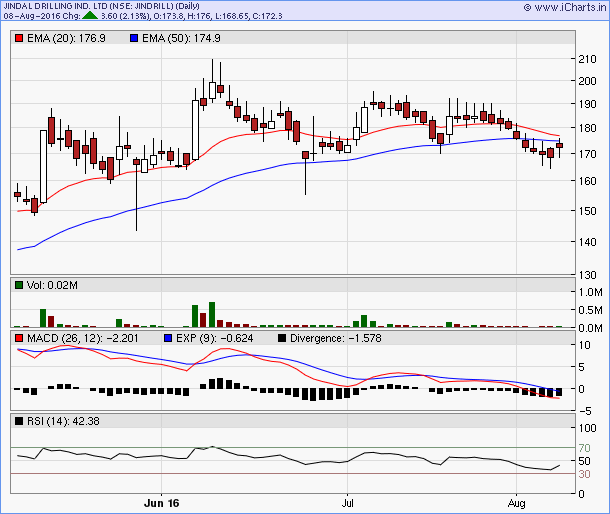Click the last candlestick in August
The image size is (610, 514).
click(x=559, y=145)
